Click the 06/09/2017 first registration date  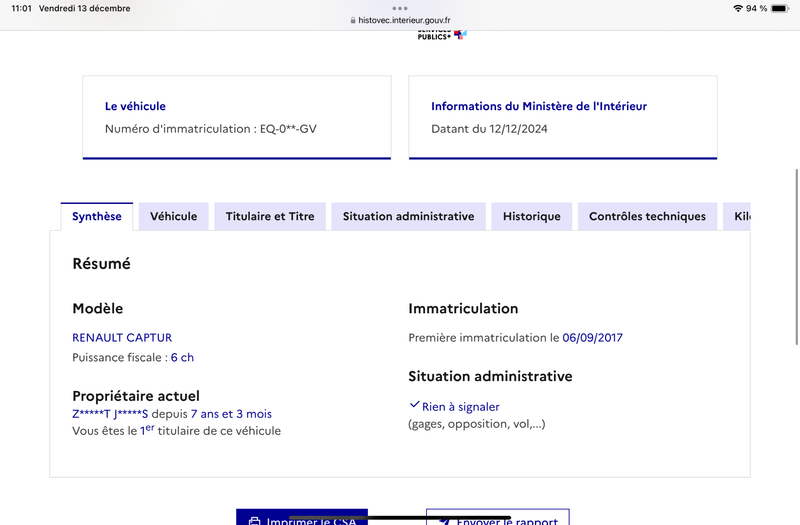click(x=592, y=338)
